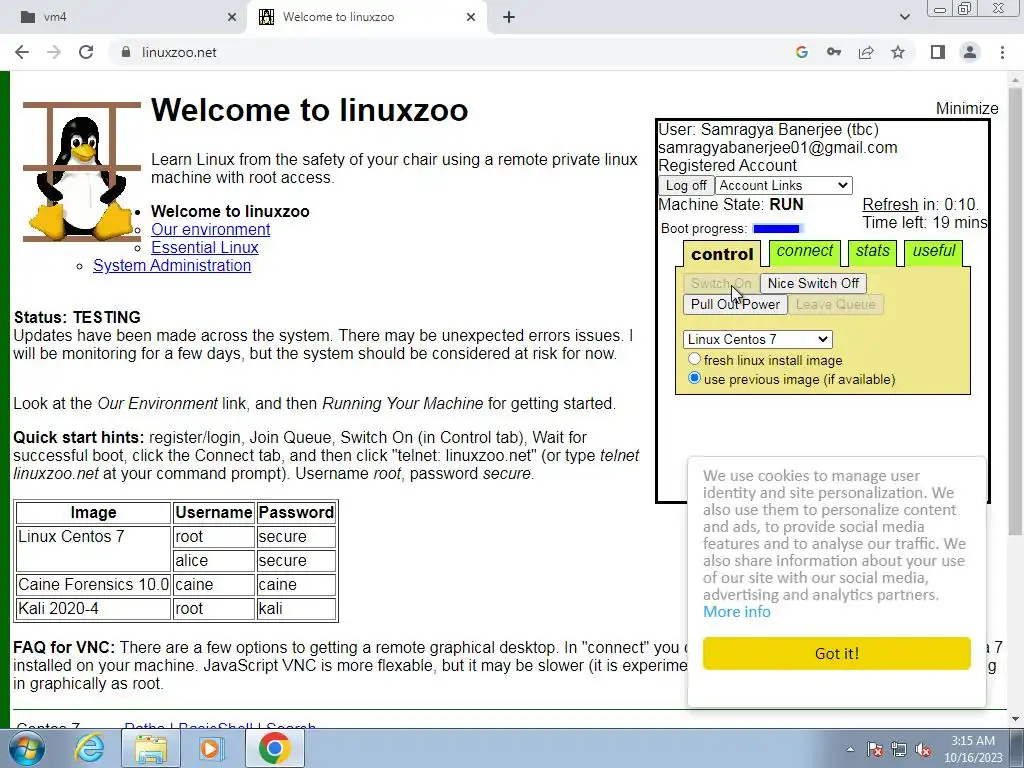Click Chrome icon in taskbar
The image size is (1024, 768).
pos(274,748)
